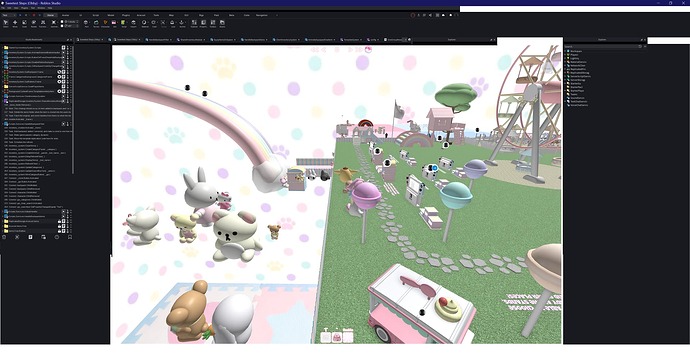This screenshot has width=690, height=362.
Task: Open the File menu
Action: coord(3,8)
